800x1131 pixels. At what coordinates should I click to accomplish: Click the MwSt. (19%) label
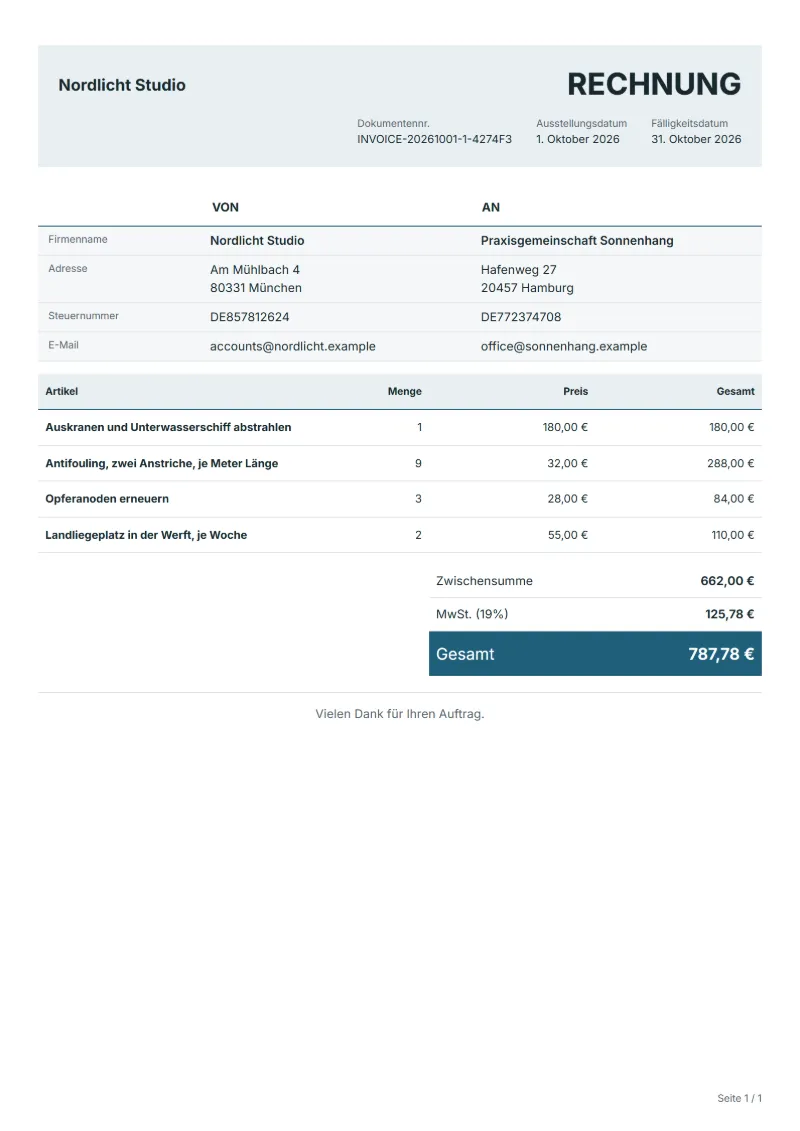tap(472, 615)
